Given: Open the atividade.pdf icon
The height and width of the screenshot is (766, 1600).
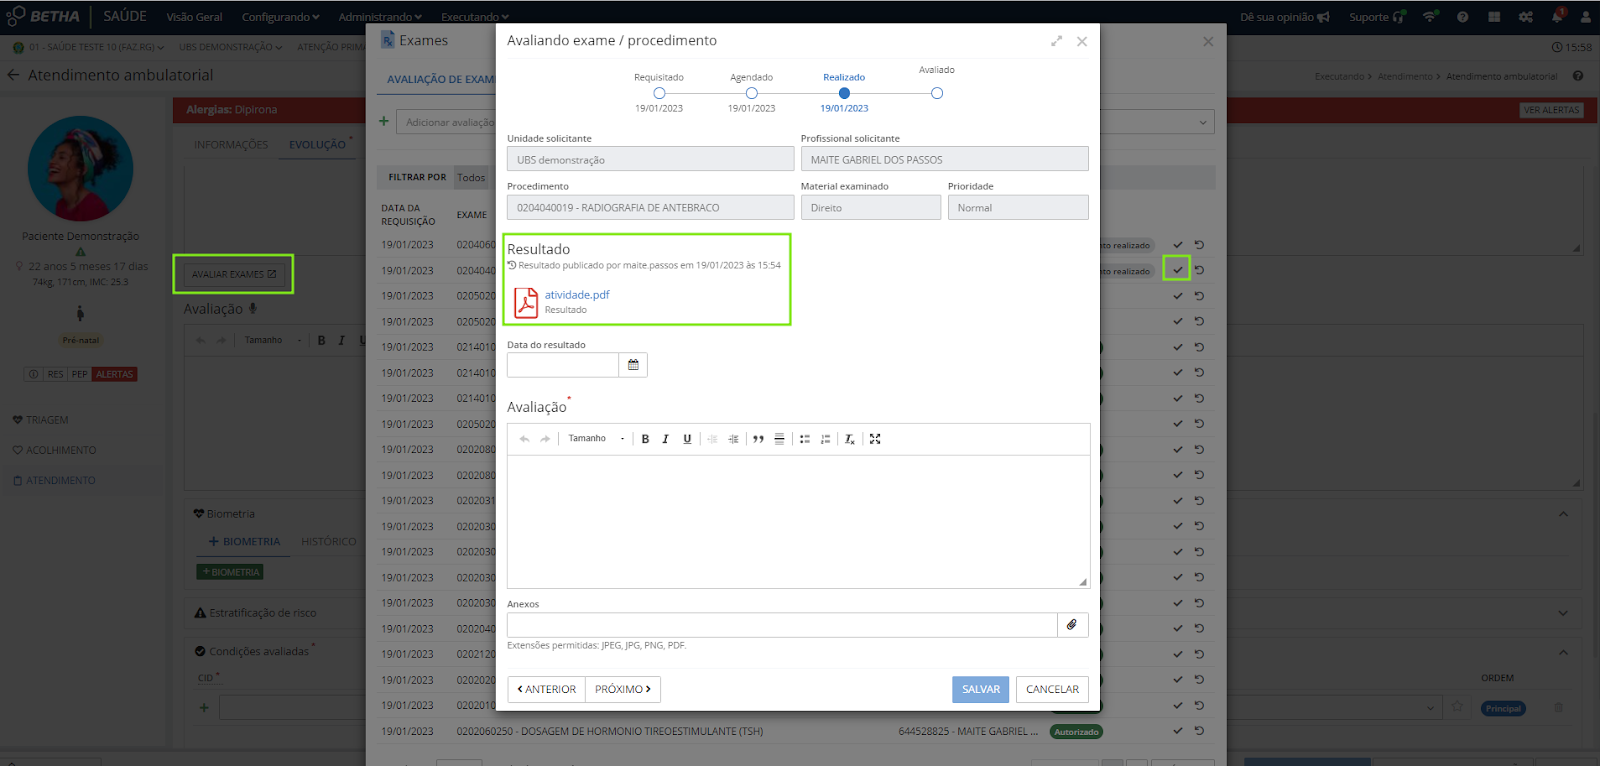Looking at the screenshot, I should [x=526, y=302].
